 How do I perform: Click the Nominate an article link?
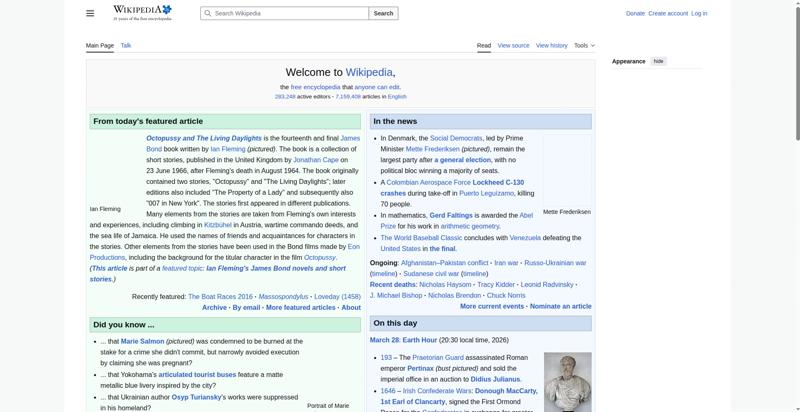point(560,307)
